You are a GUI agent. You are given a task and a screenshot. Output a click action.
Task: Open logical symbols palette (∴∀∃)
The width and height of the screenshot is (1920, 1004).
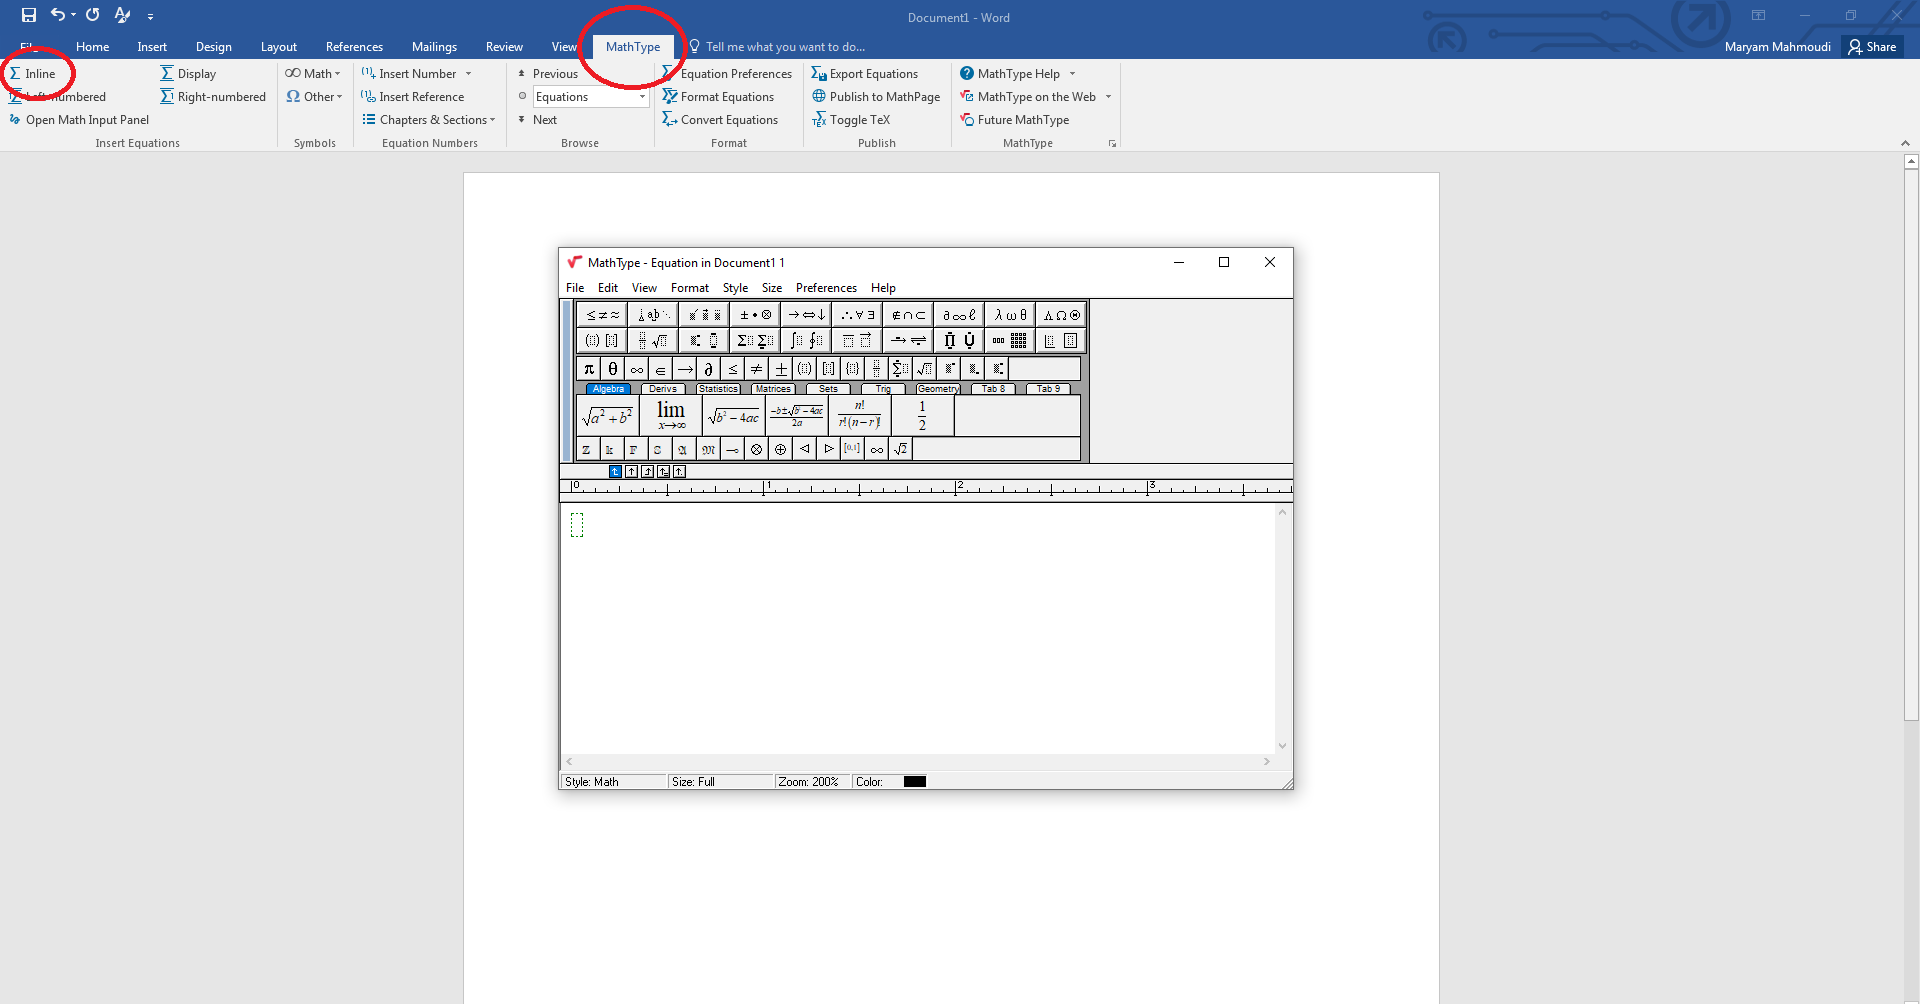click(x=857, y=315)
